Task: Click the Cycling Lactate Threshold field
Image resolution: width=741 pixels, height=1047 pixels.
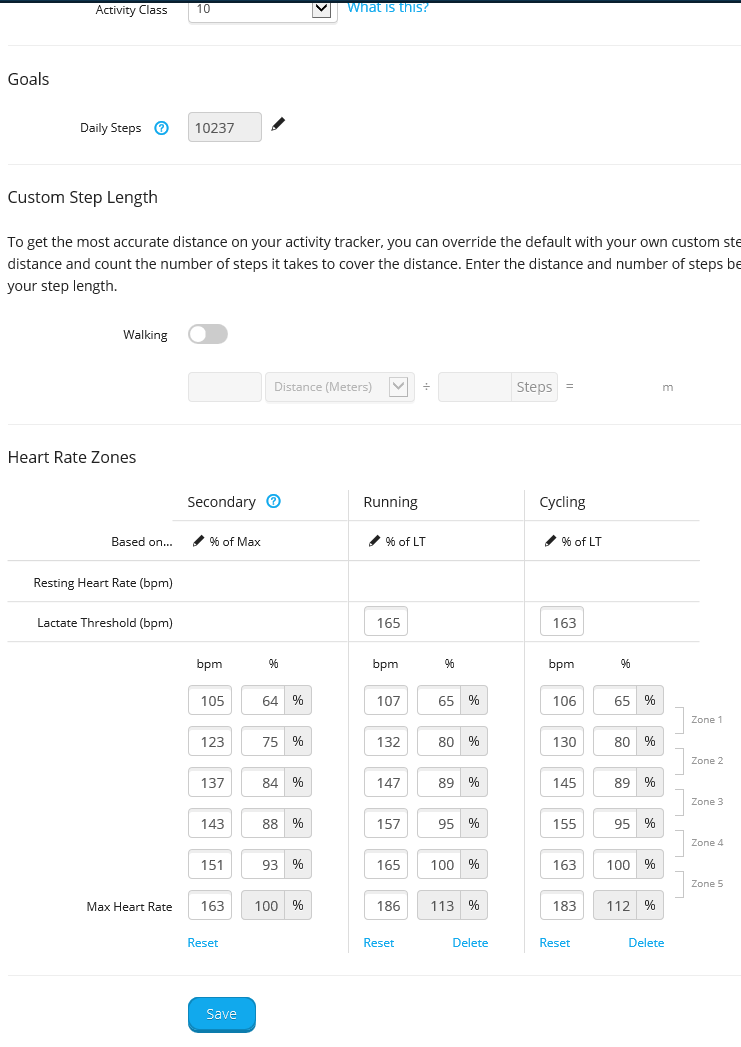Action: (564, 623)
